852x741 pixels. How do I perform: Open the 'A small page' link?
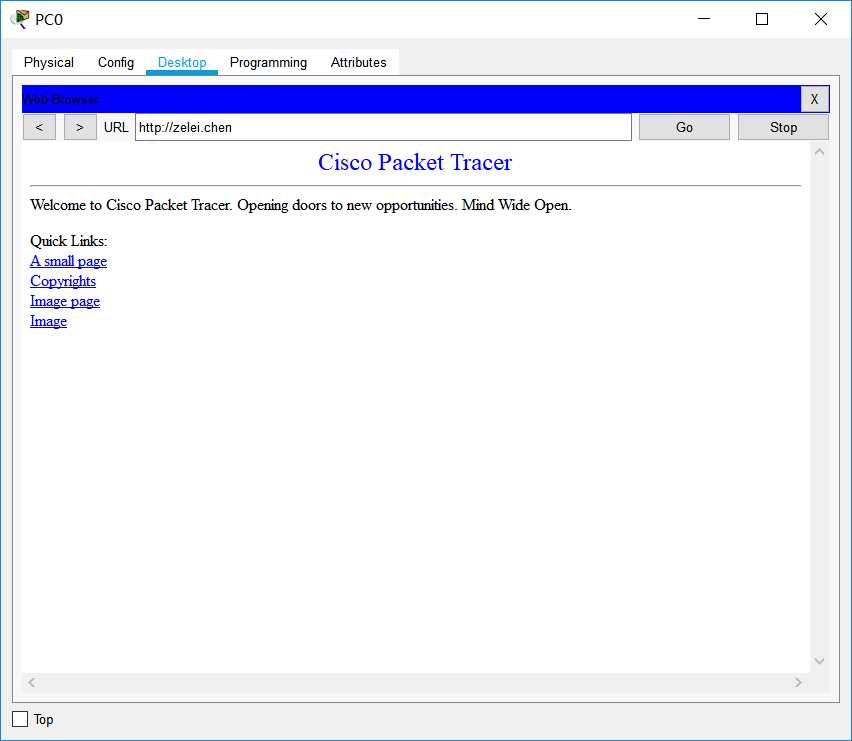(68, 261)
